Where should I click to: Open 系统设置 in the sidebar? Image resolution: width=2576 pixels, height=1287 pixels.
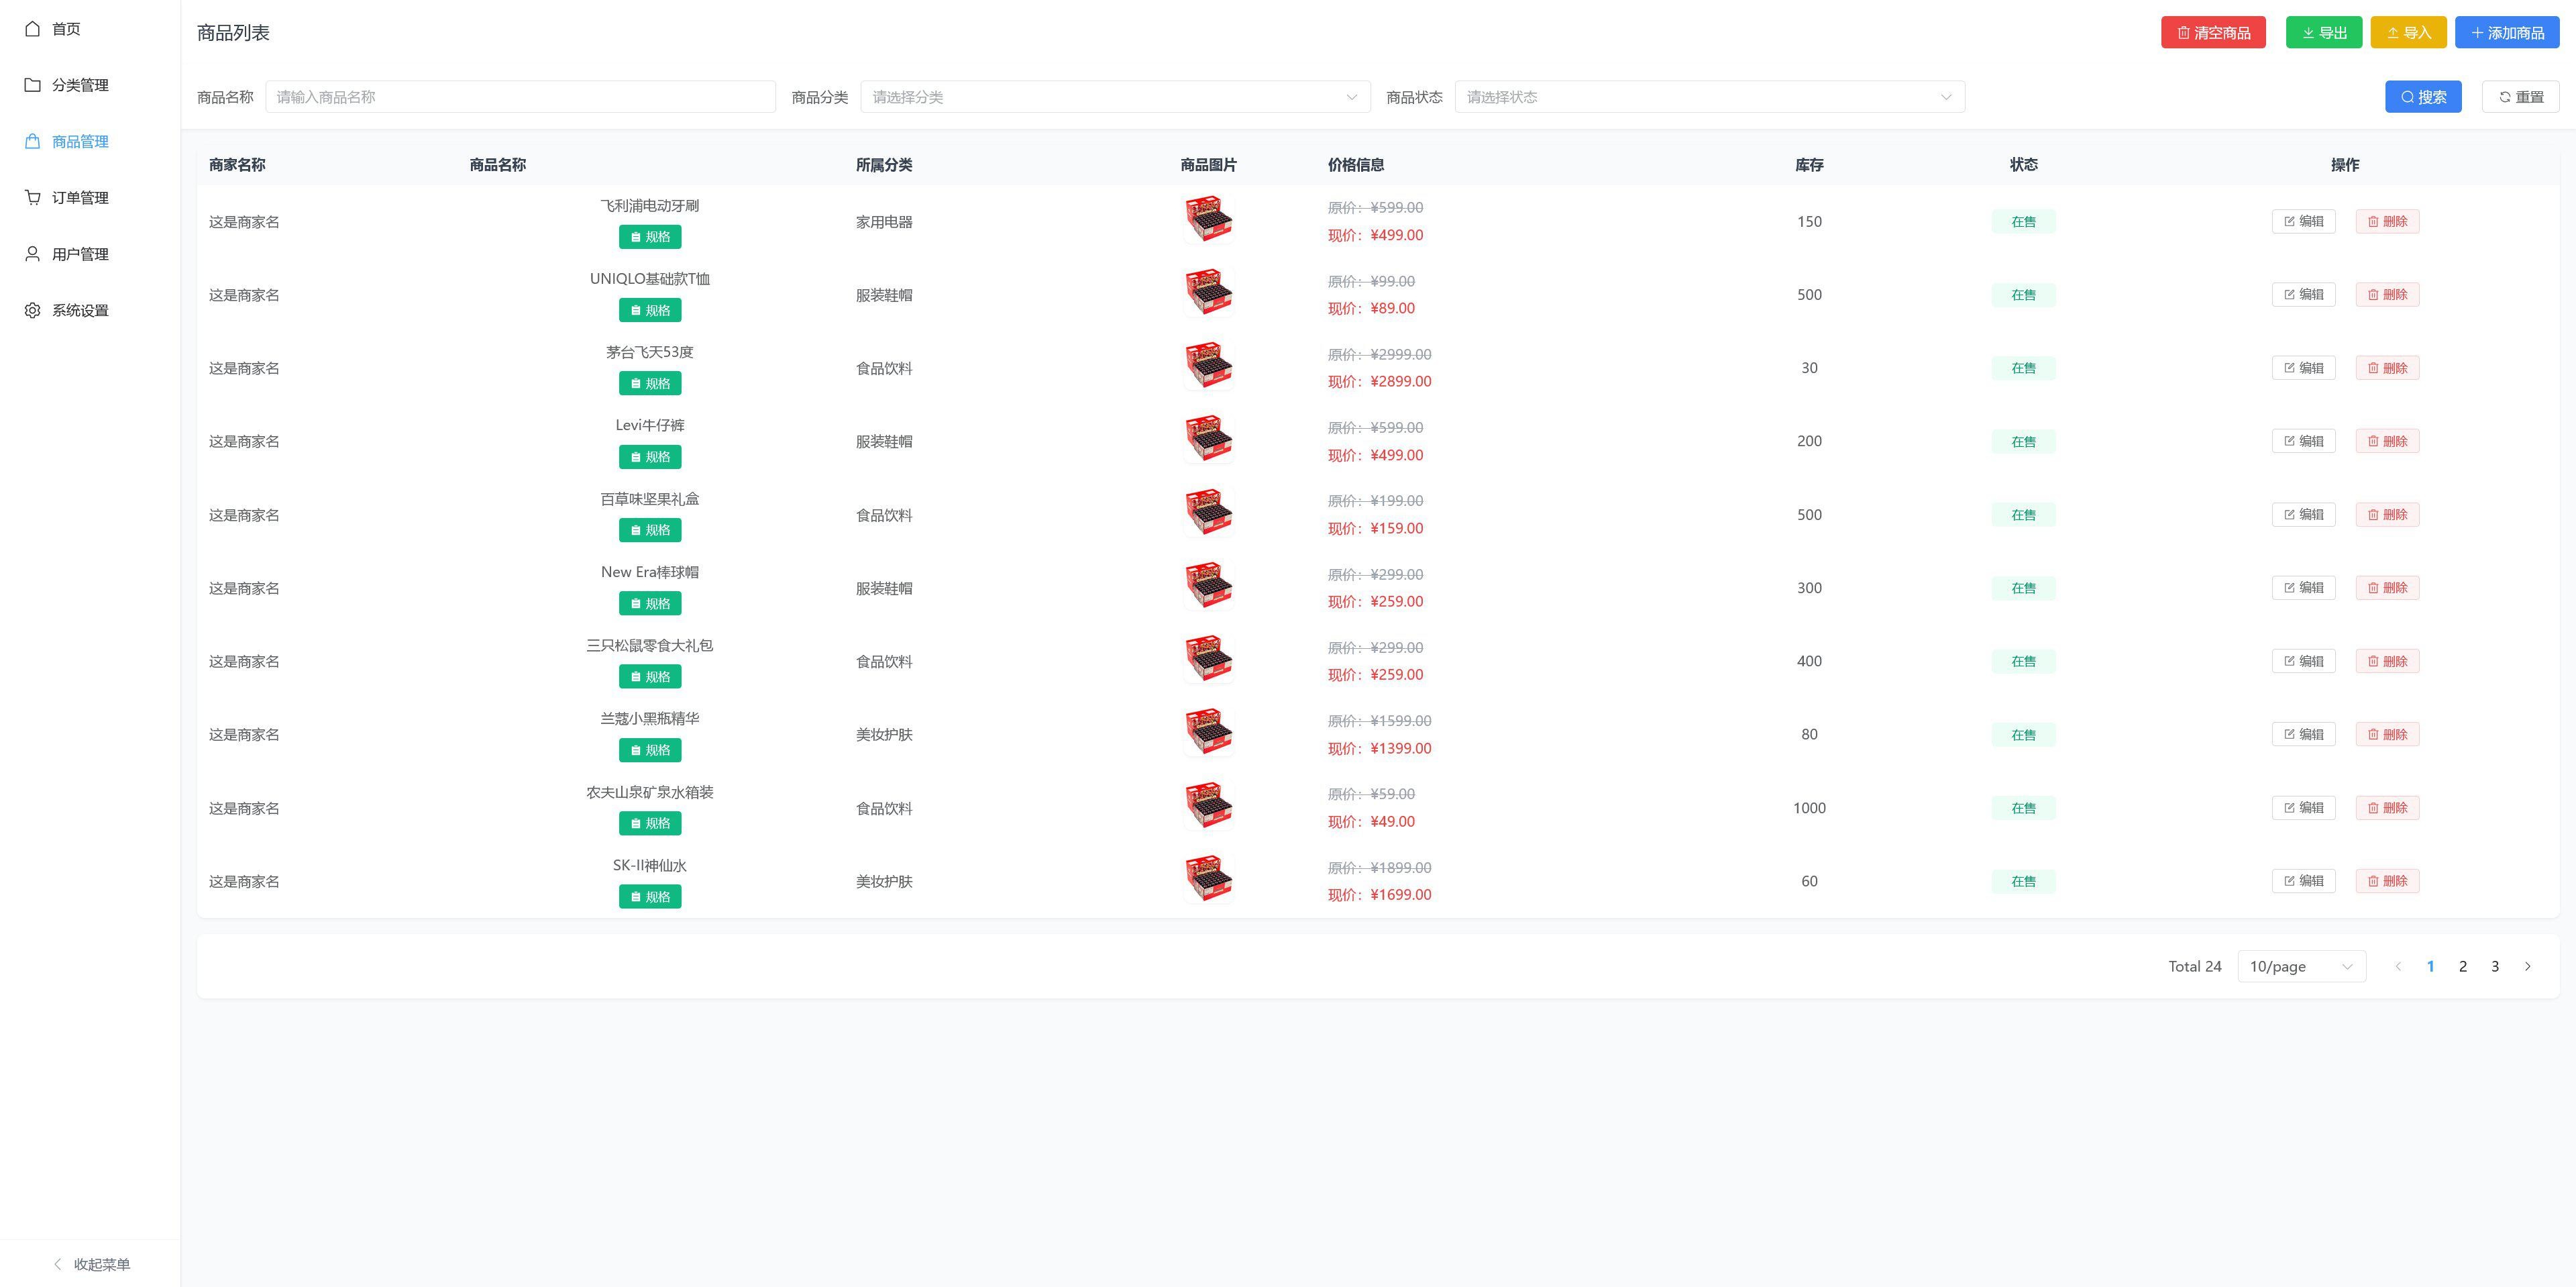(79, 311)
